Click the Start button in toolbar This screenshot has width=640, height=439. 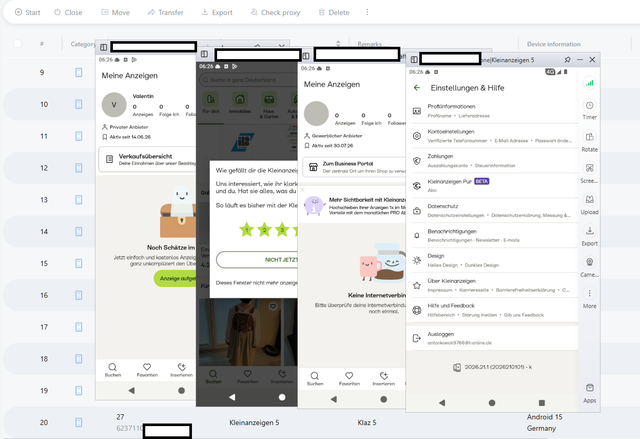click(x=27, y=12)
